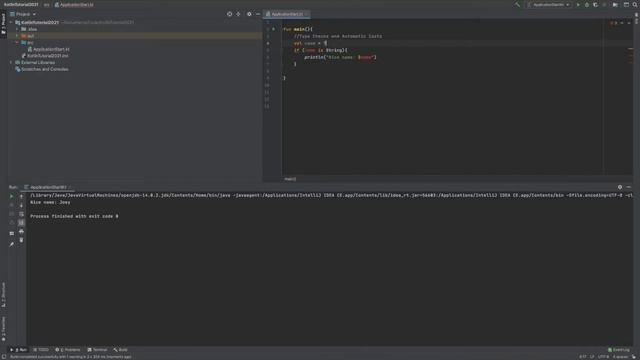Click the locate file target icon in Project panel

click(229, 14)
